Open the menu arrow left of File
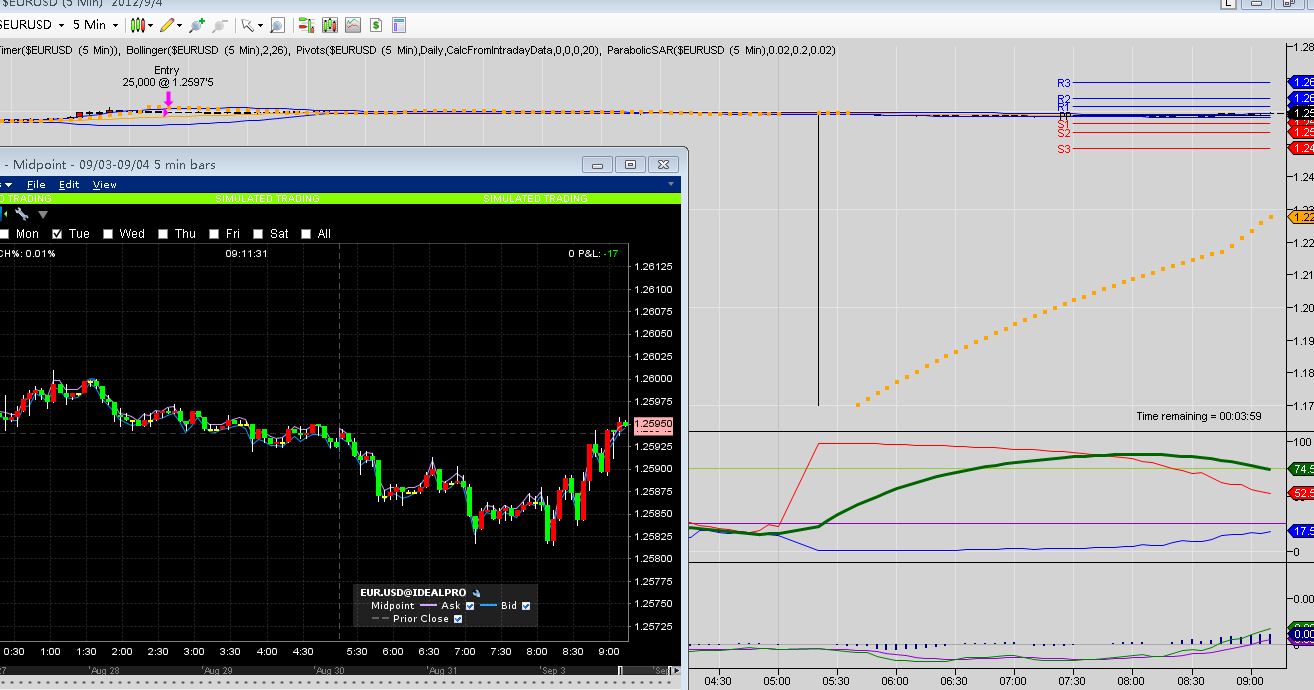 coord(7,184)
